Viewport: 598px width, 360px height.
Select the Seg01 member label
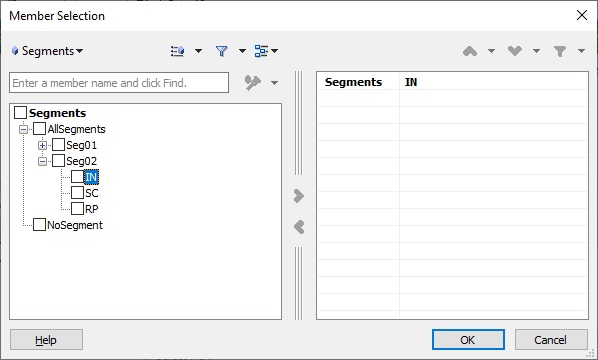pyautogui.click(x=82, y=145)
